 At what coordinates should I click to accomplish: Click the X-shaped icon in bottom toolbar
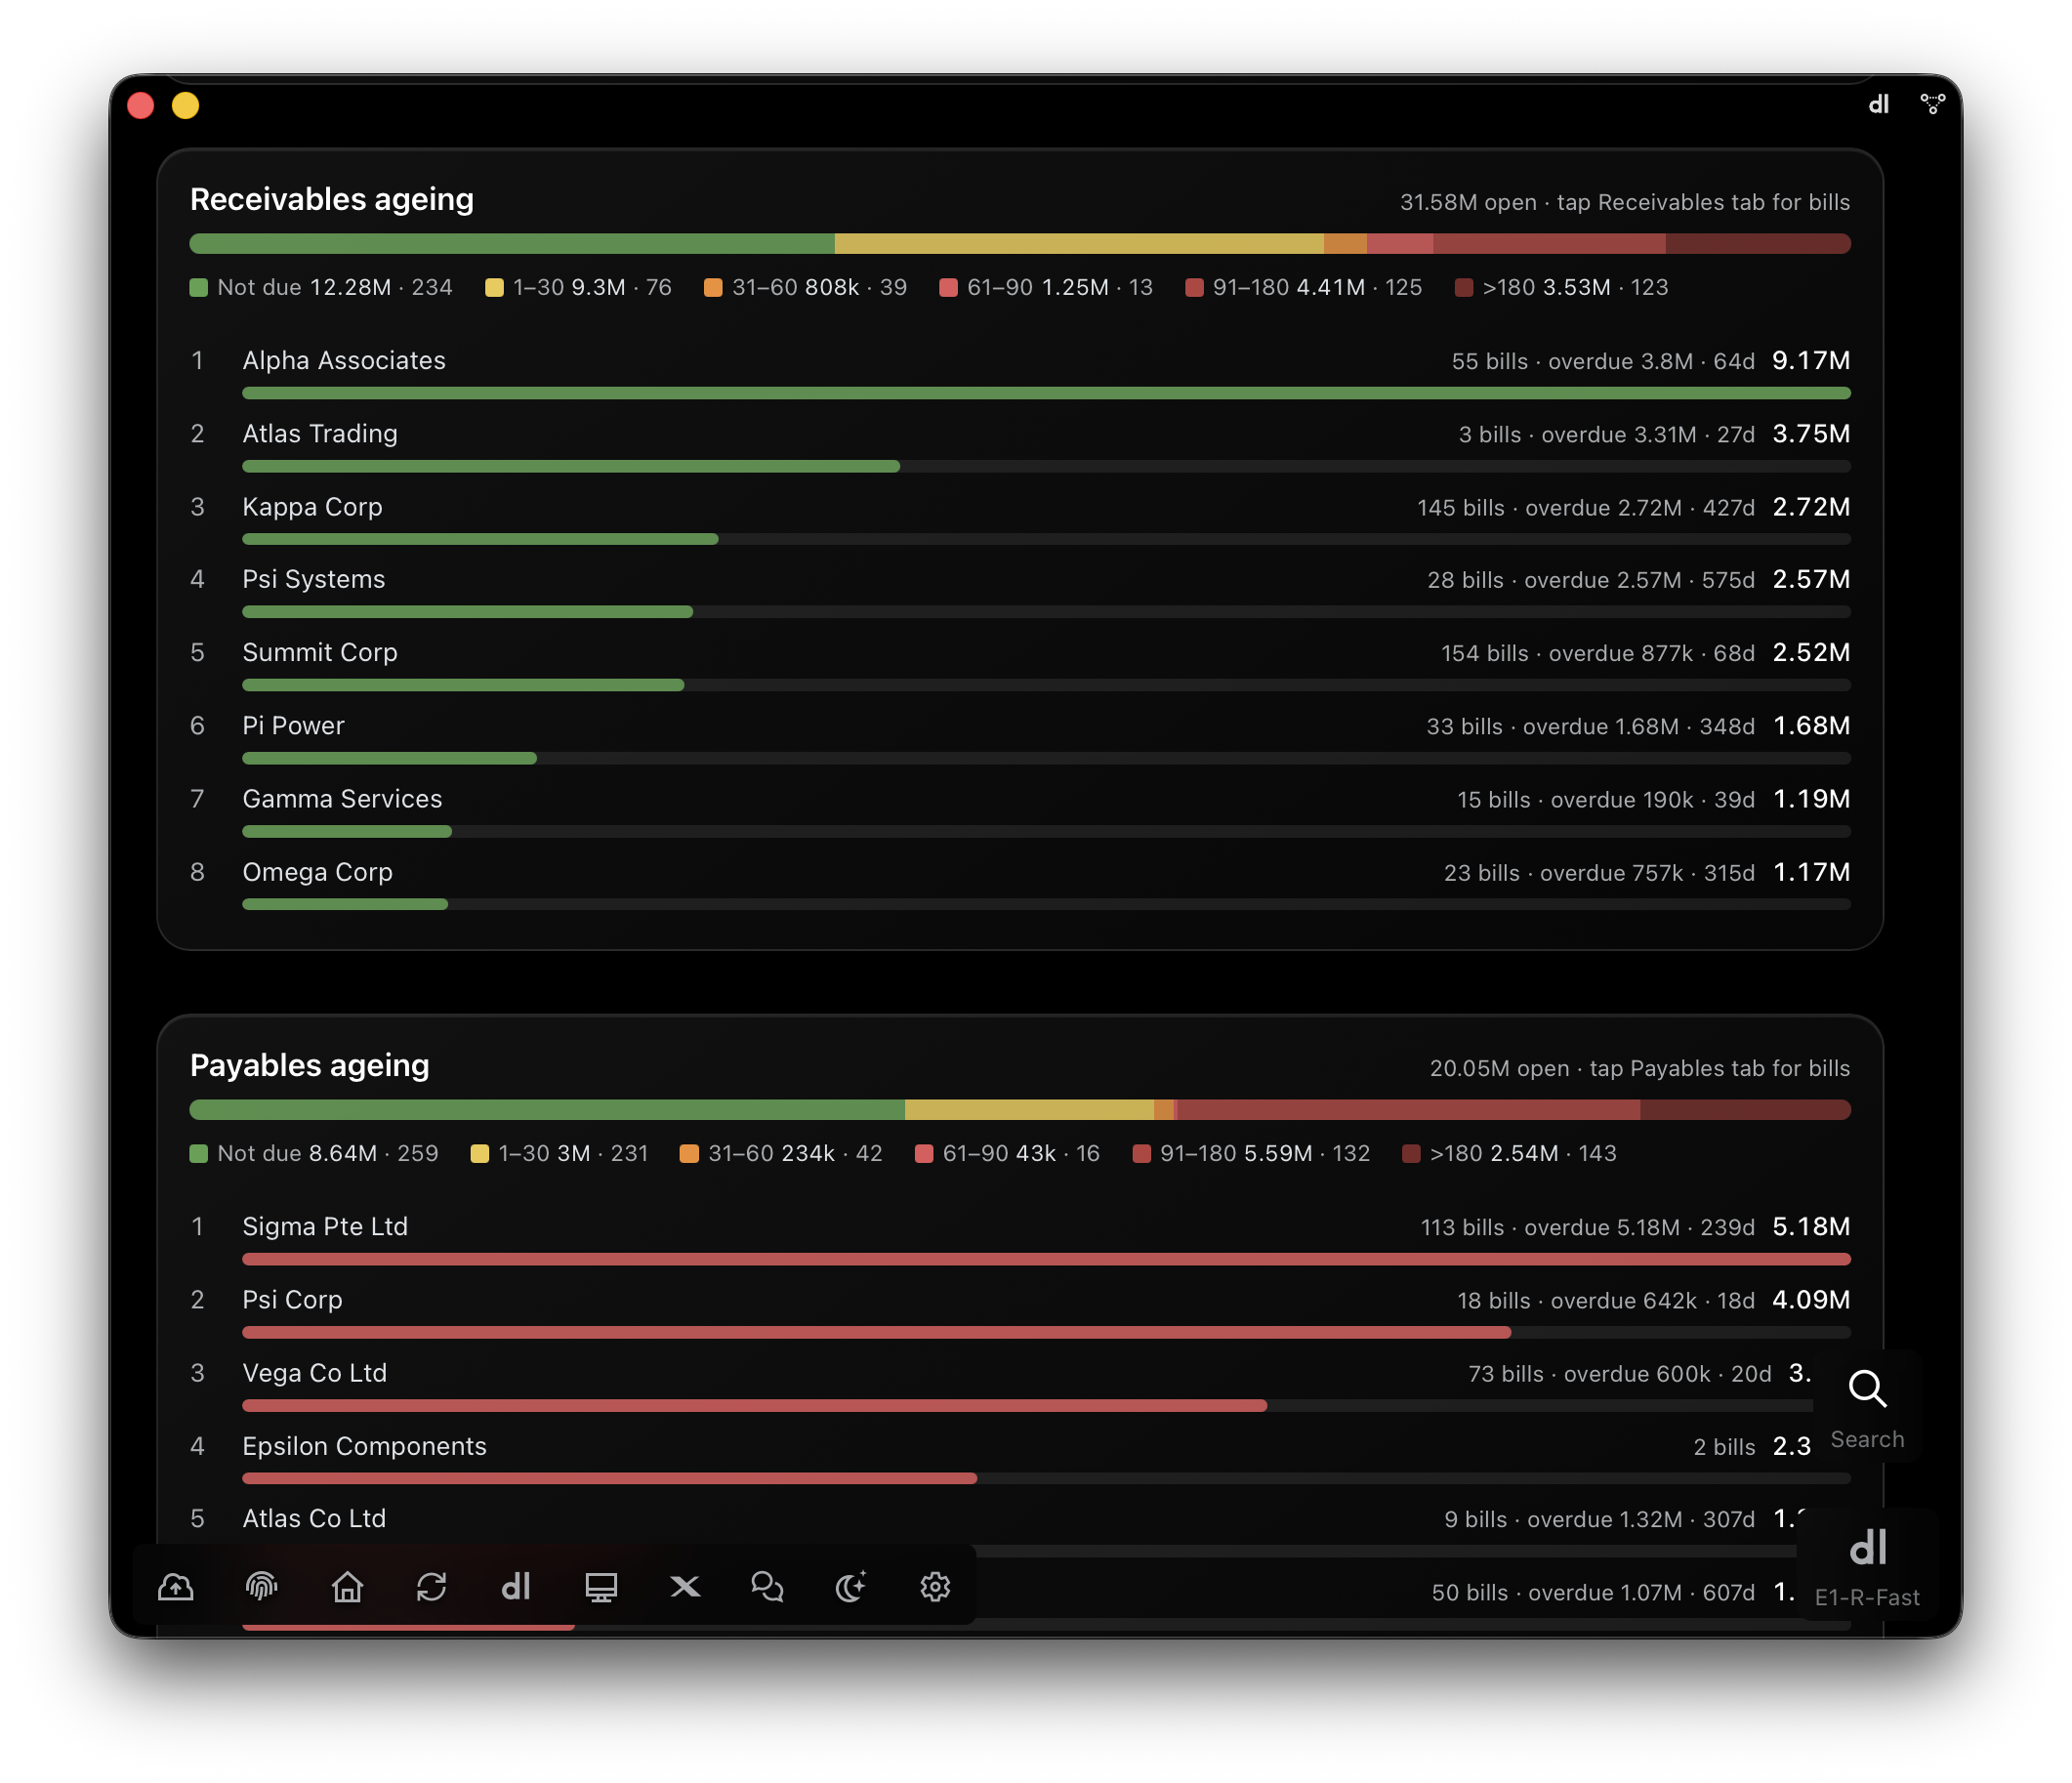(685, 1587)
